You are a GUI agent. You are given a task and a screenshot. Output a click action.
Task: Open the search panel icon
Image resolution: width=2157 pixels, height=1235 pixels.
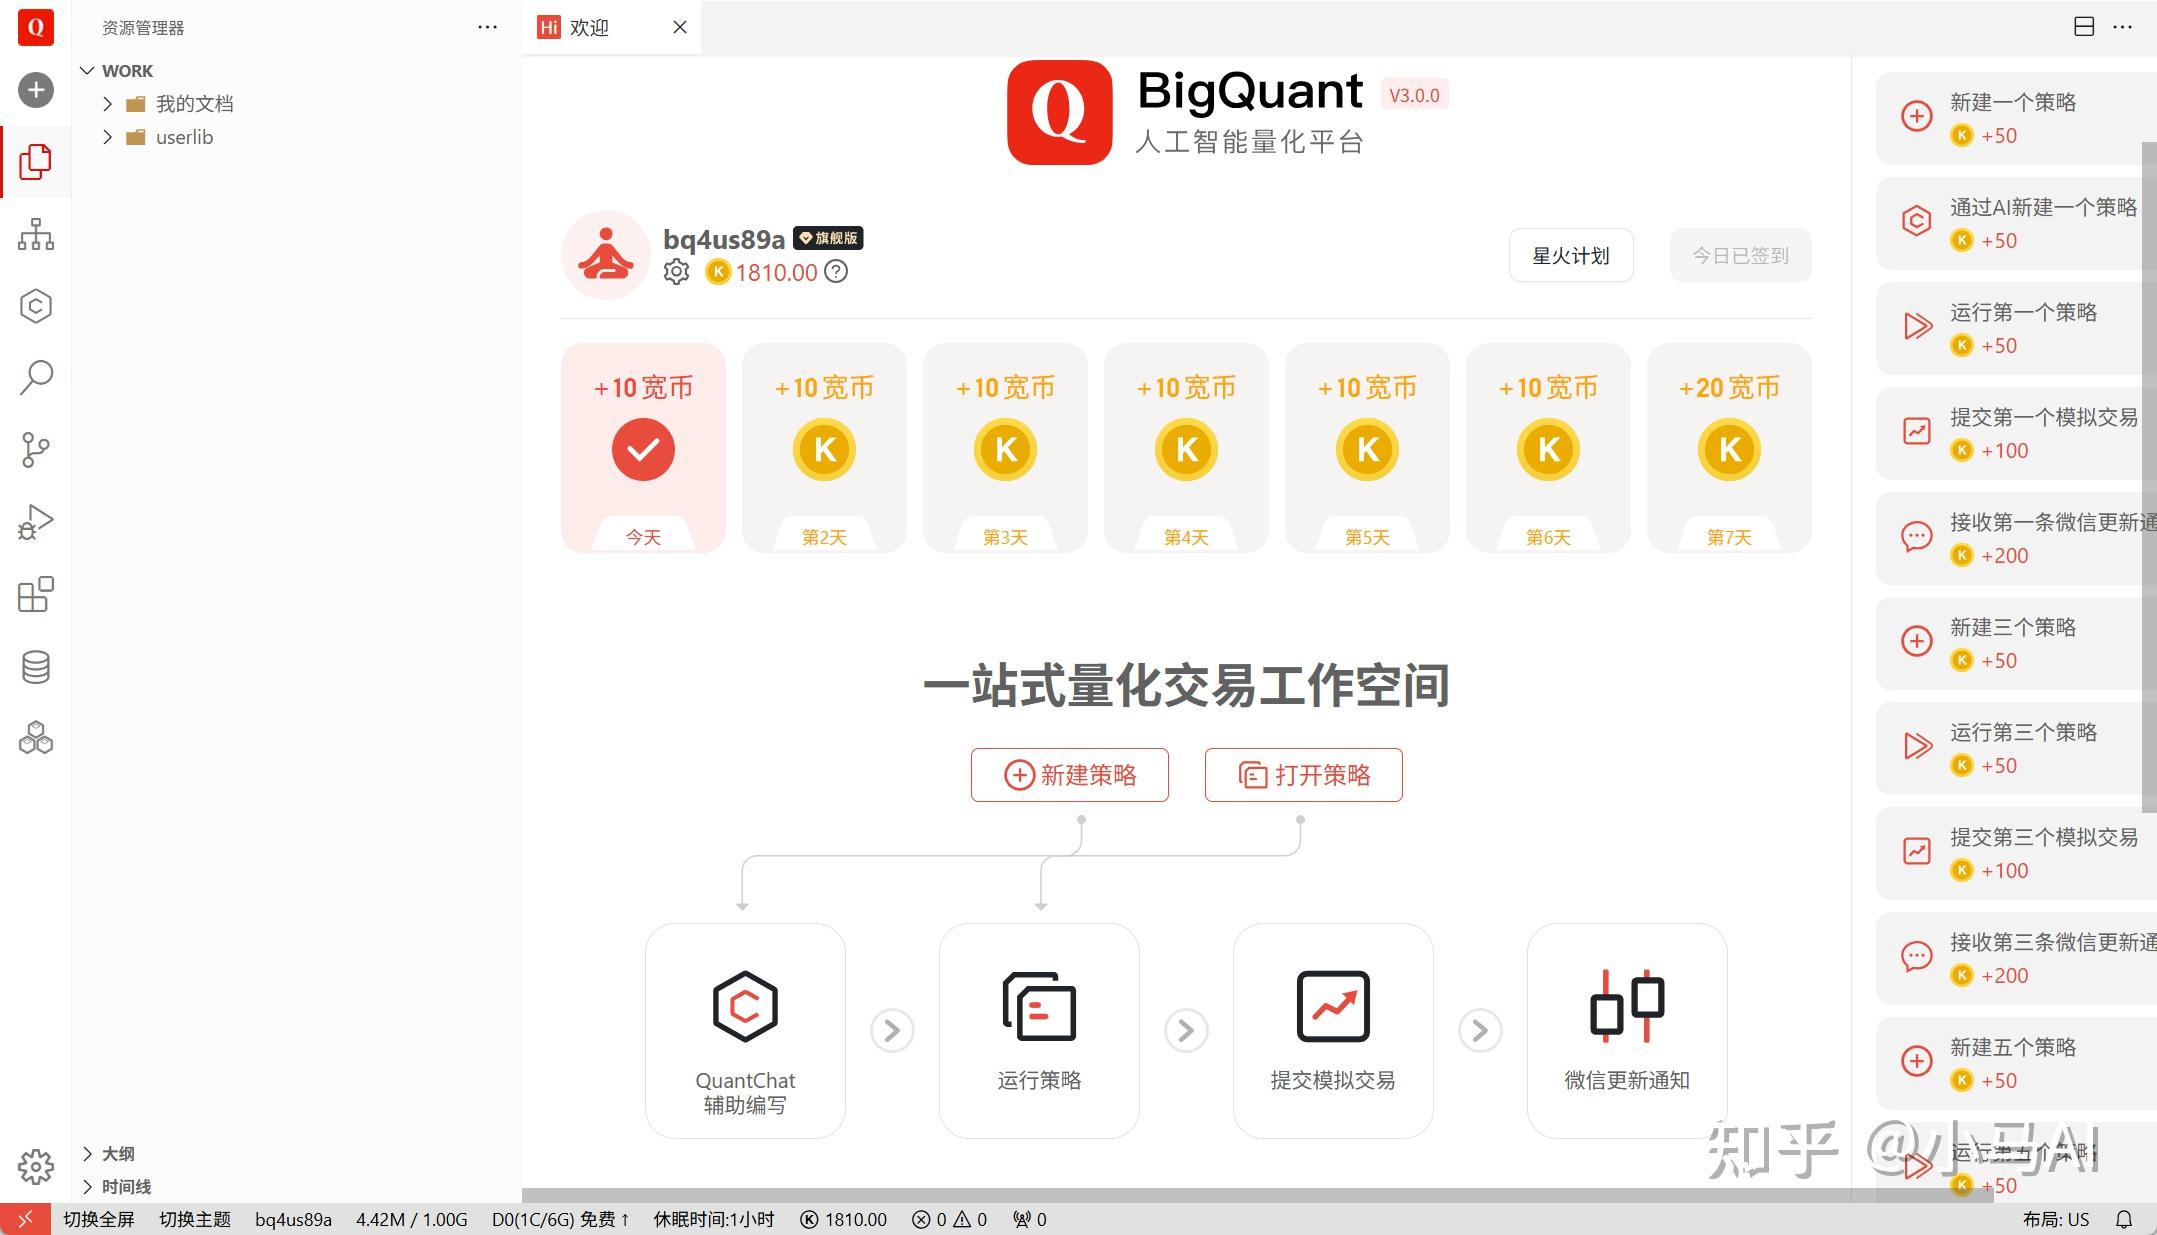pos(36,377)
